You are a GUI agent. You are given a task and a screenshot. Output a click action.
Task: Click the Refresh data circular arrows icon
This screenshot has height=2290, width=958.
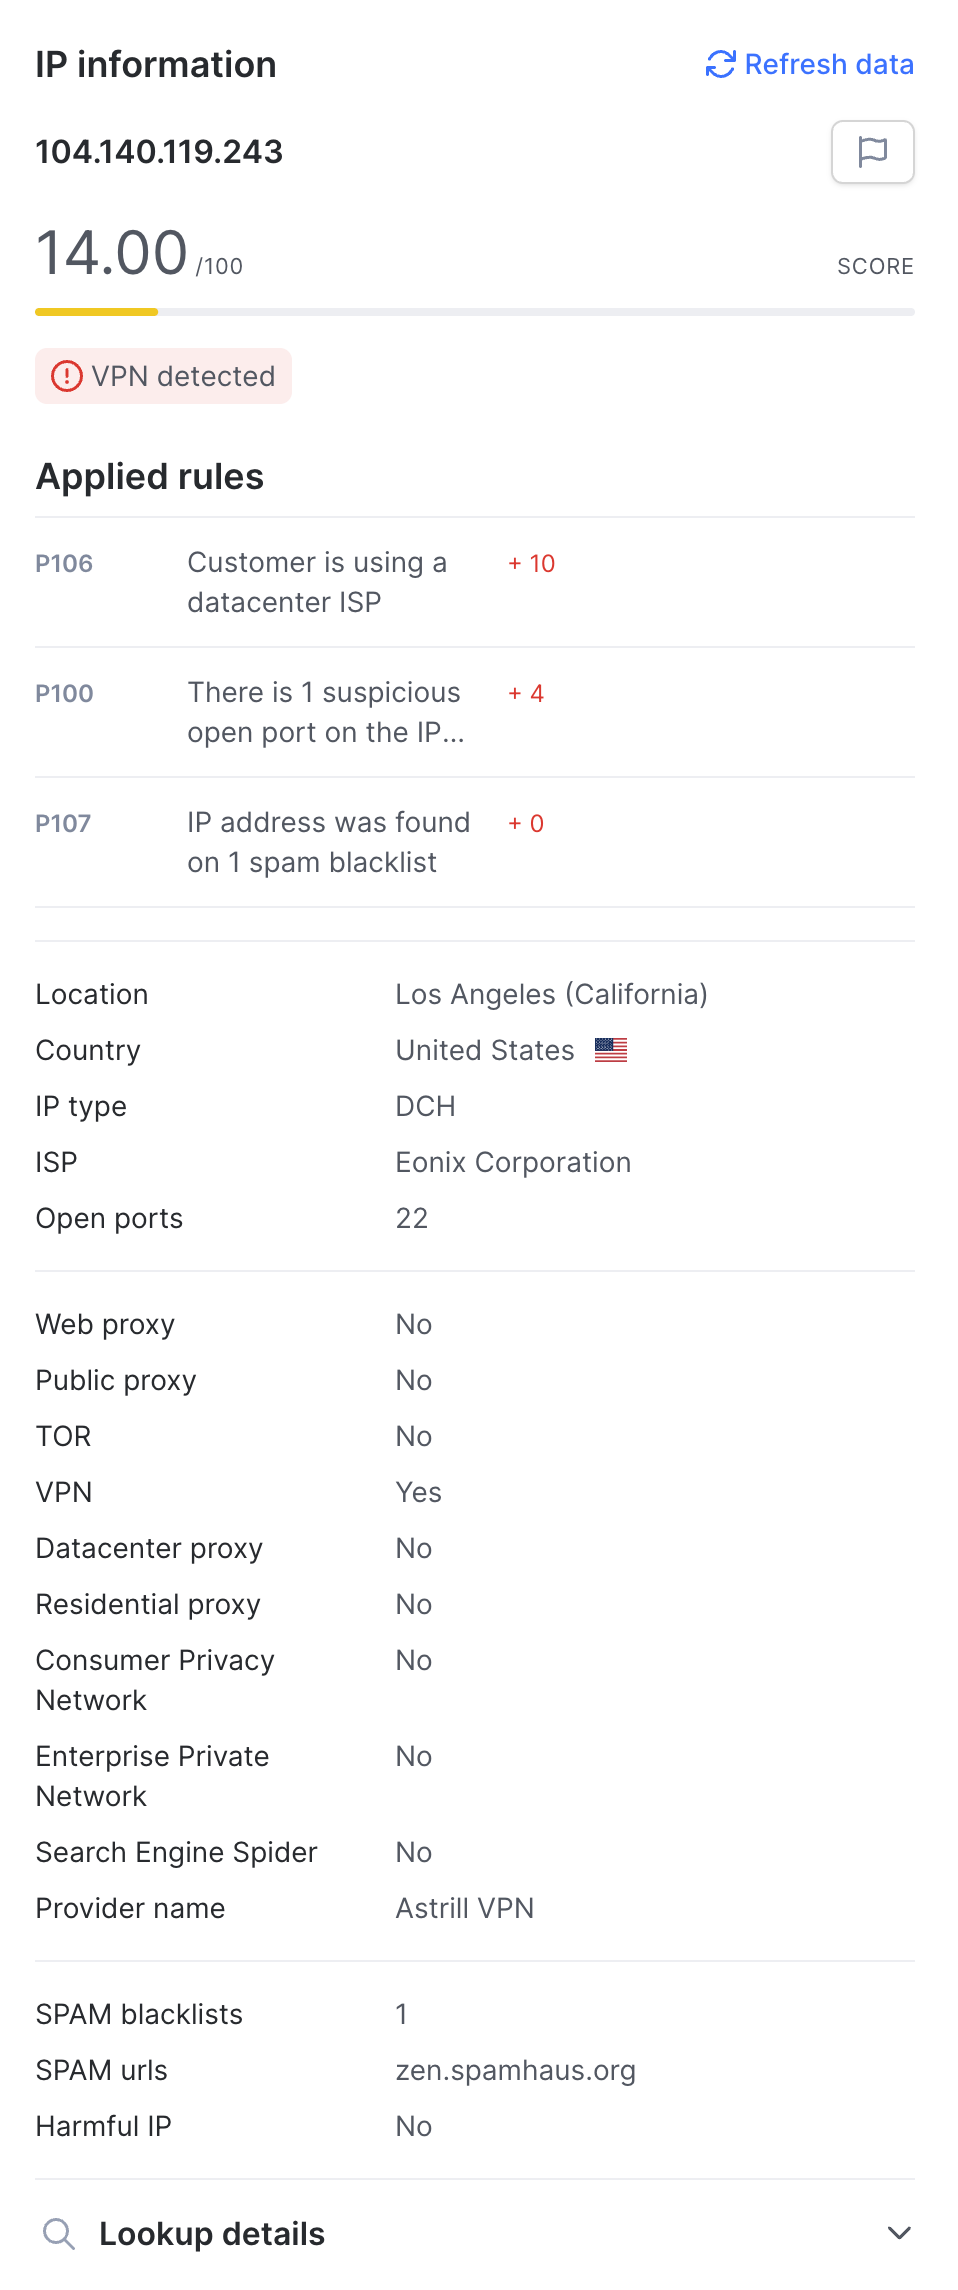(720, 65)
